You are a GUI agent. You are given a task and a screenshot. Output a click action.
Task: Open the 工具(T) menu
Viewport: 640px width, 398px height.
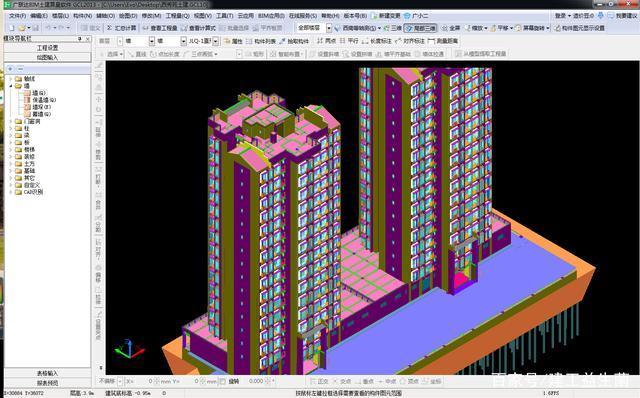[x=224, y=16]
